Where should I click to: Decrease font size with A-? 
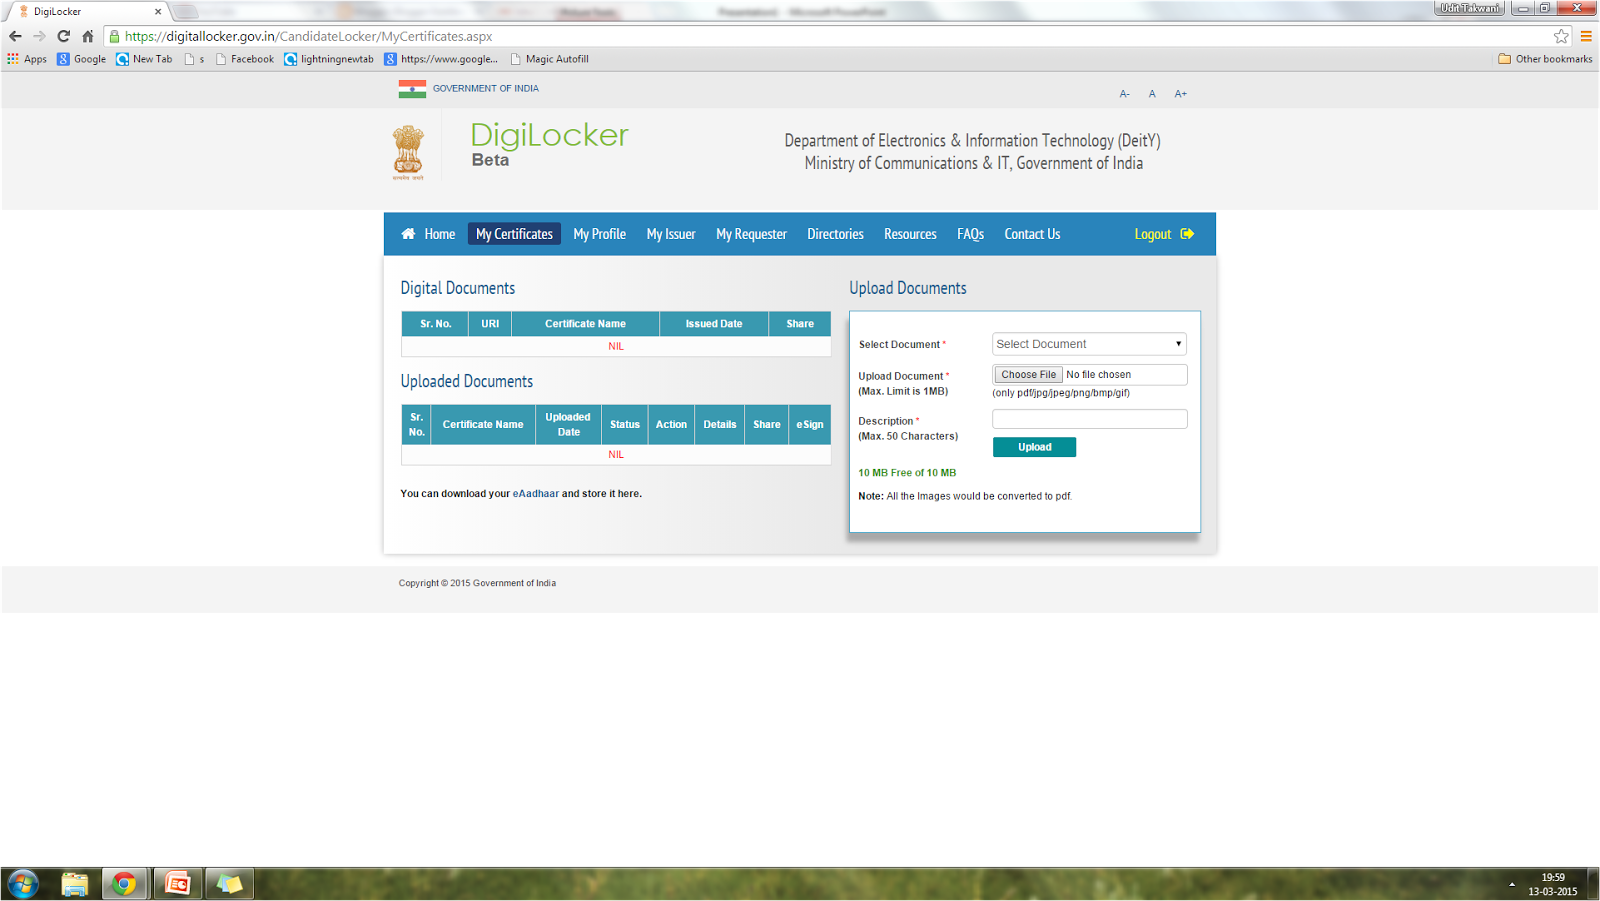click(x=1125, y=94)
